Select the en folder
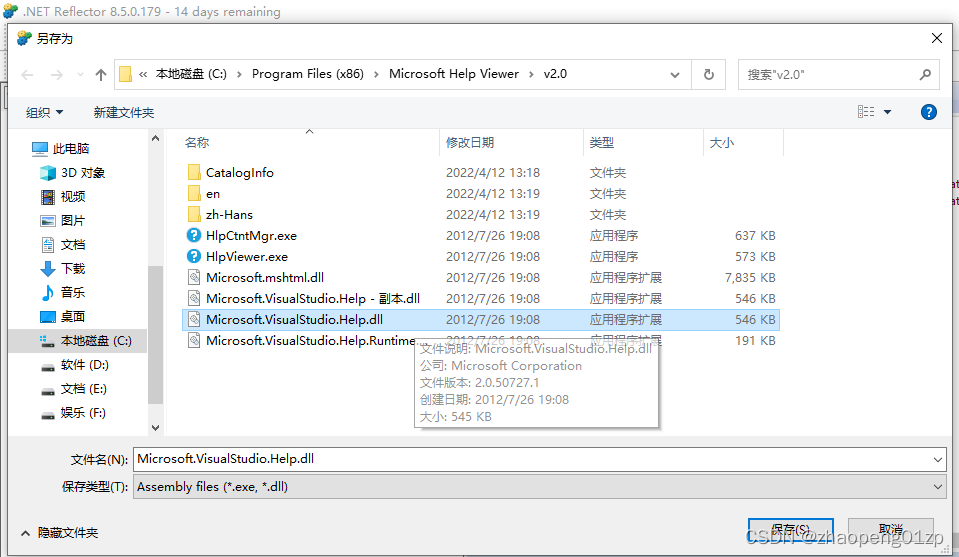 480,194
